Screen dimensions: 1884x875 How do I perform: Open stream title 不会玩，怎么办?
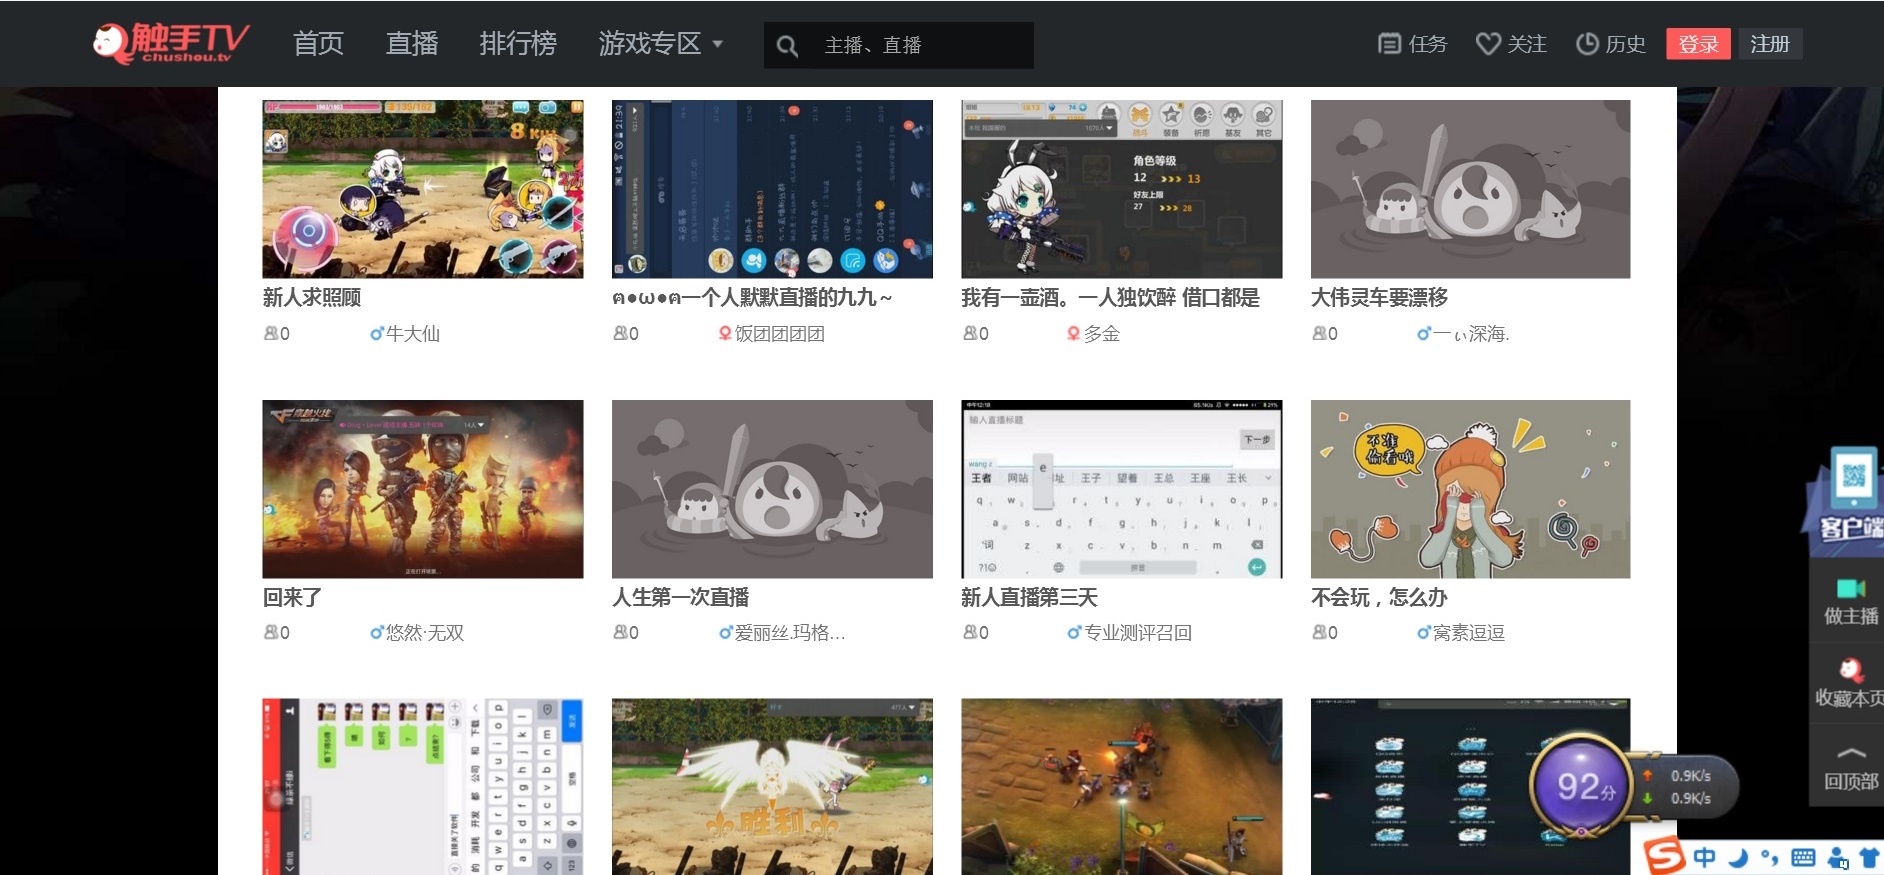(x=1379, y=597)
